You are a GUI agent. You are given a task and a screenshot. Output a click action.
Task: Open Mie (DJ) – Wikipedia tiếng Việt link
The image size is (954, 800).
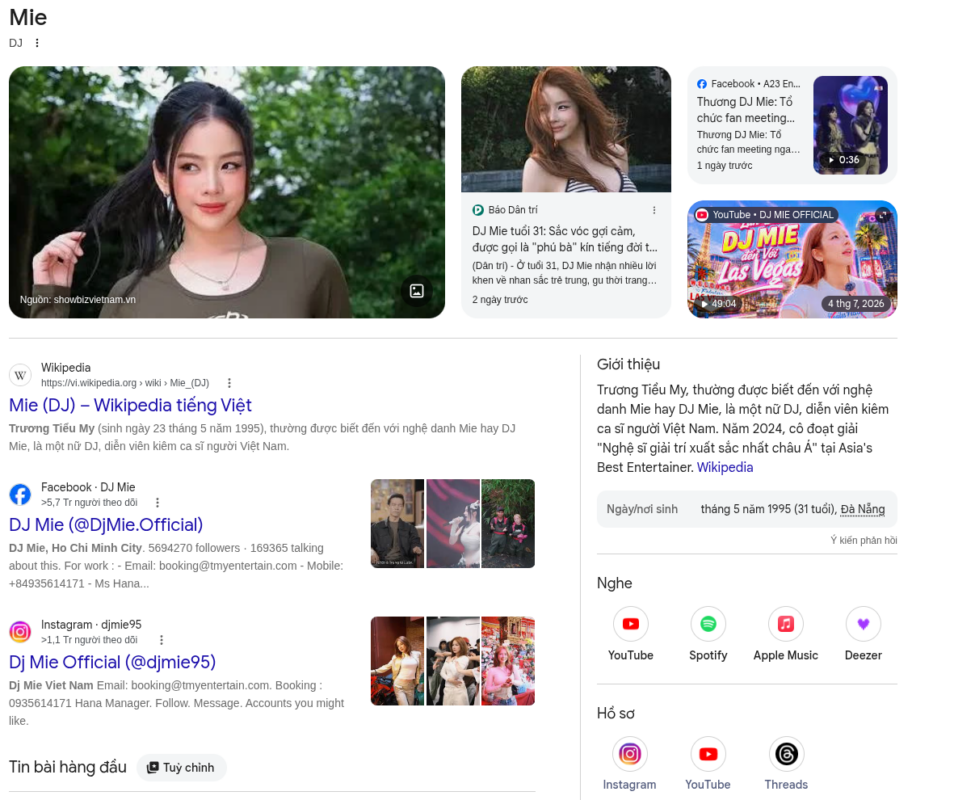pyautogui.click(x=130, y=405)
